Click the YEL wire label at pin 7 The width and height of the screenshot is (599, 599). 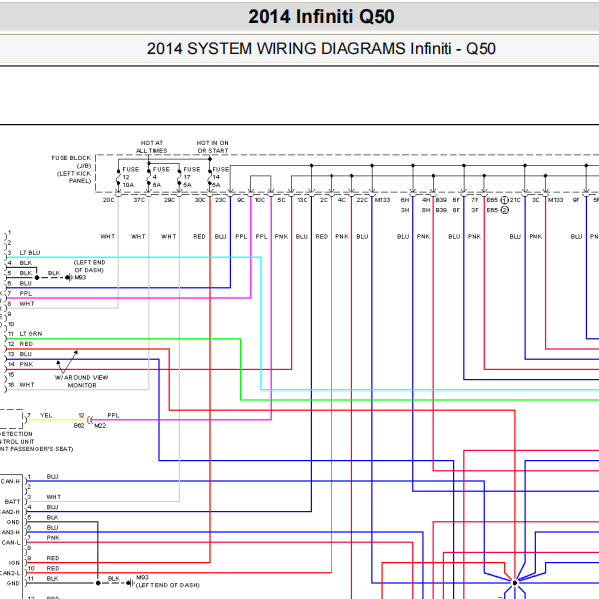pyautogui.click(x=46, y=416)
